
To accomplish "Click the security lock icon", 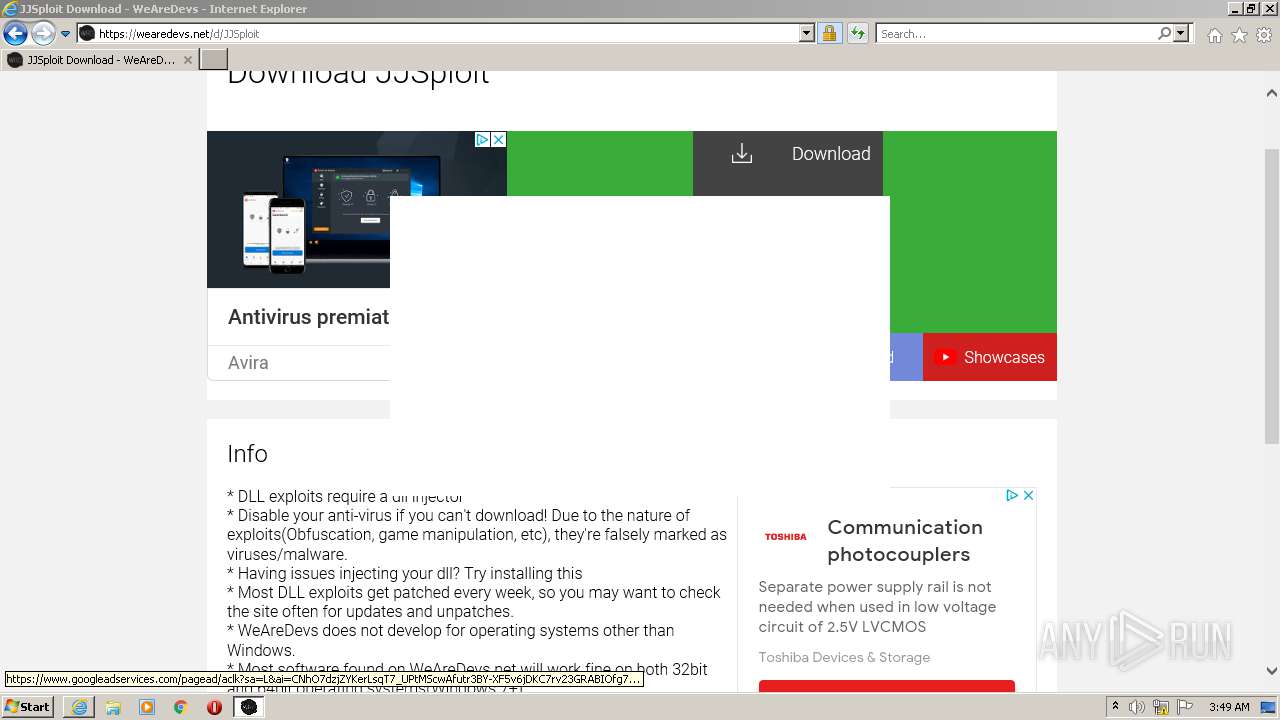I will (x=829, y=33).
